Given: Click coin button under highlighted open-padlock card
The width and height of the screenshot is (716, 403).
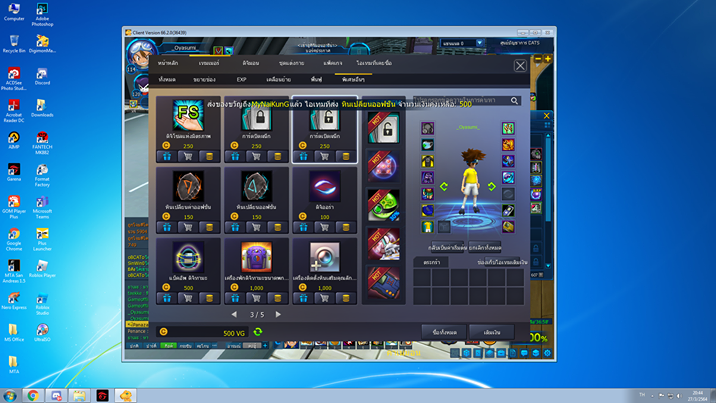Looking at the screenshot, I should 346,157.
